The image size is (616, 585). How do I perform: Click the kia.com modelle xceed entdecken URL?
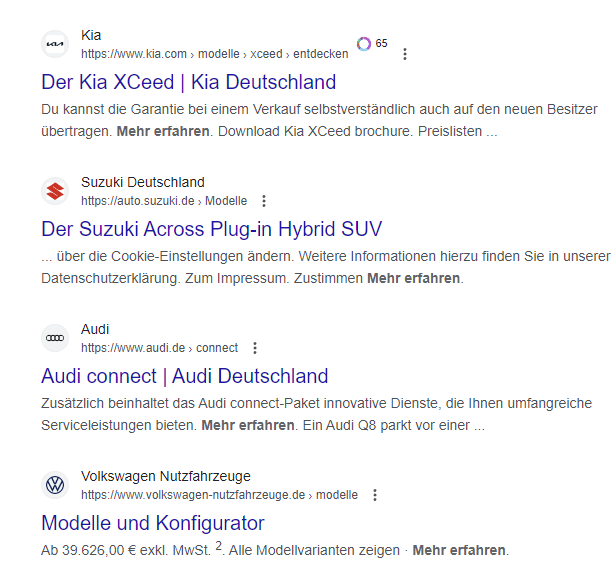(214, 54)
